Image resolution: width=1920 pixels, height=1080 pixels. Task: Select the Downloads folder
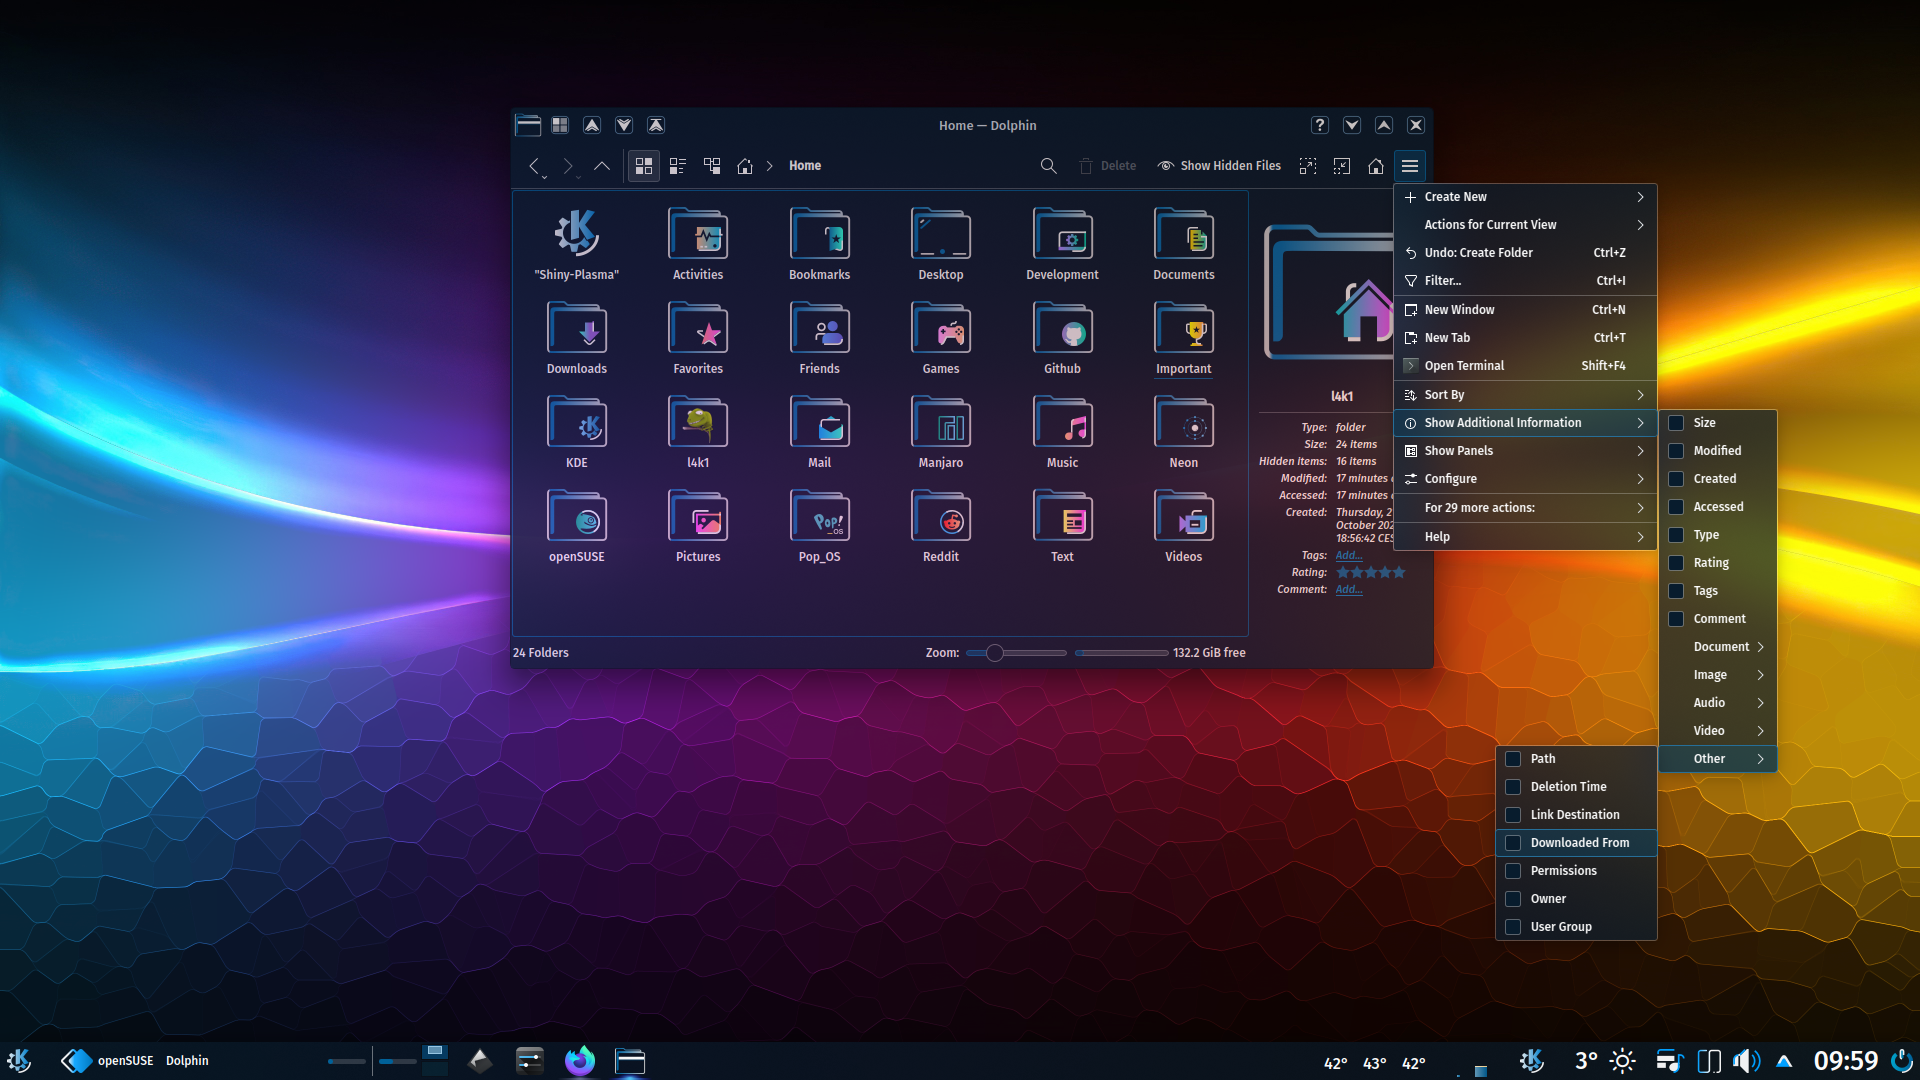pos(577,339)
